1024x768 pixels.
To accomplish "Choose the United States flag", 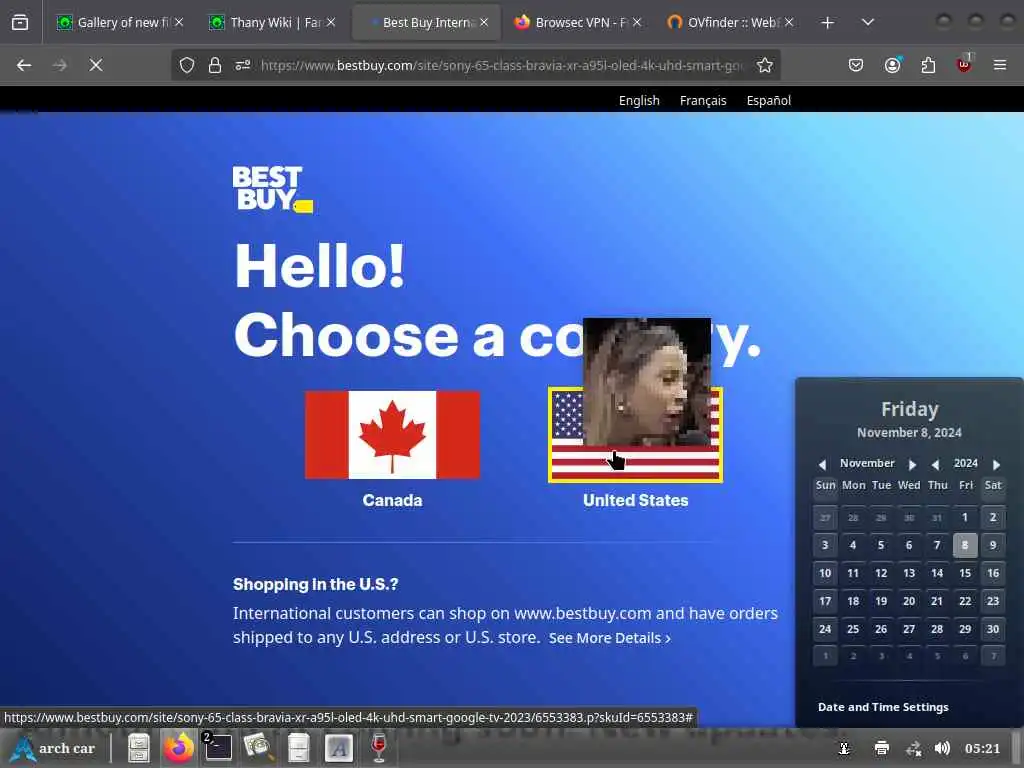I will (x=635, y=436).
